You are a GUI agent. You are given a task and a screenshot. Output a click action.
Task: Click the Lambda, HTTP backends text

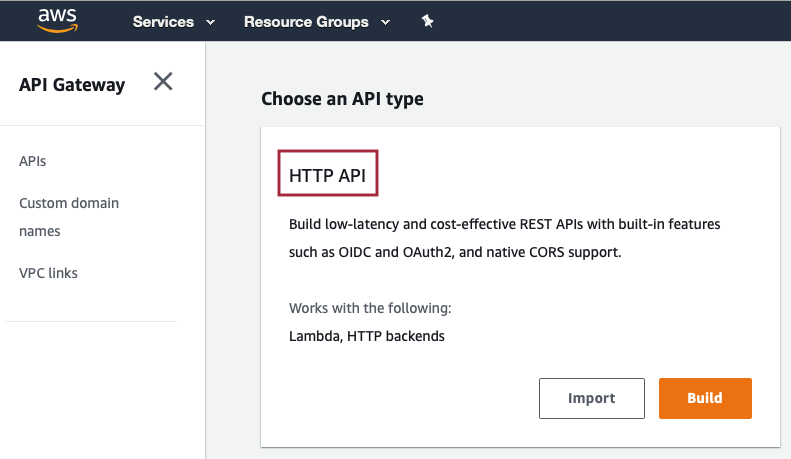point(367,336)
